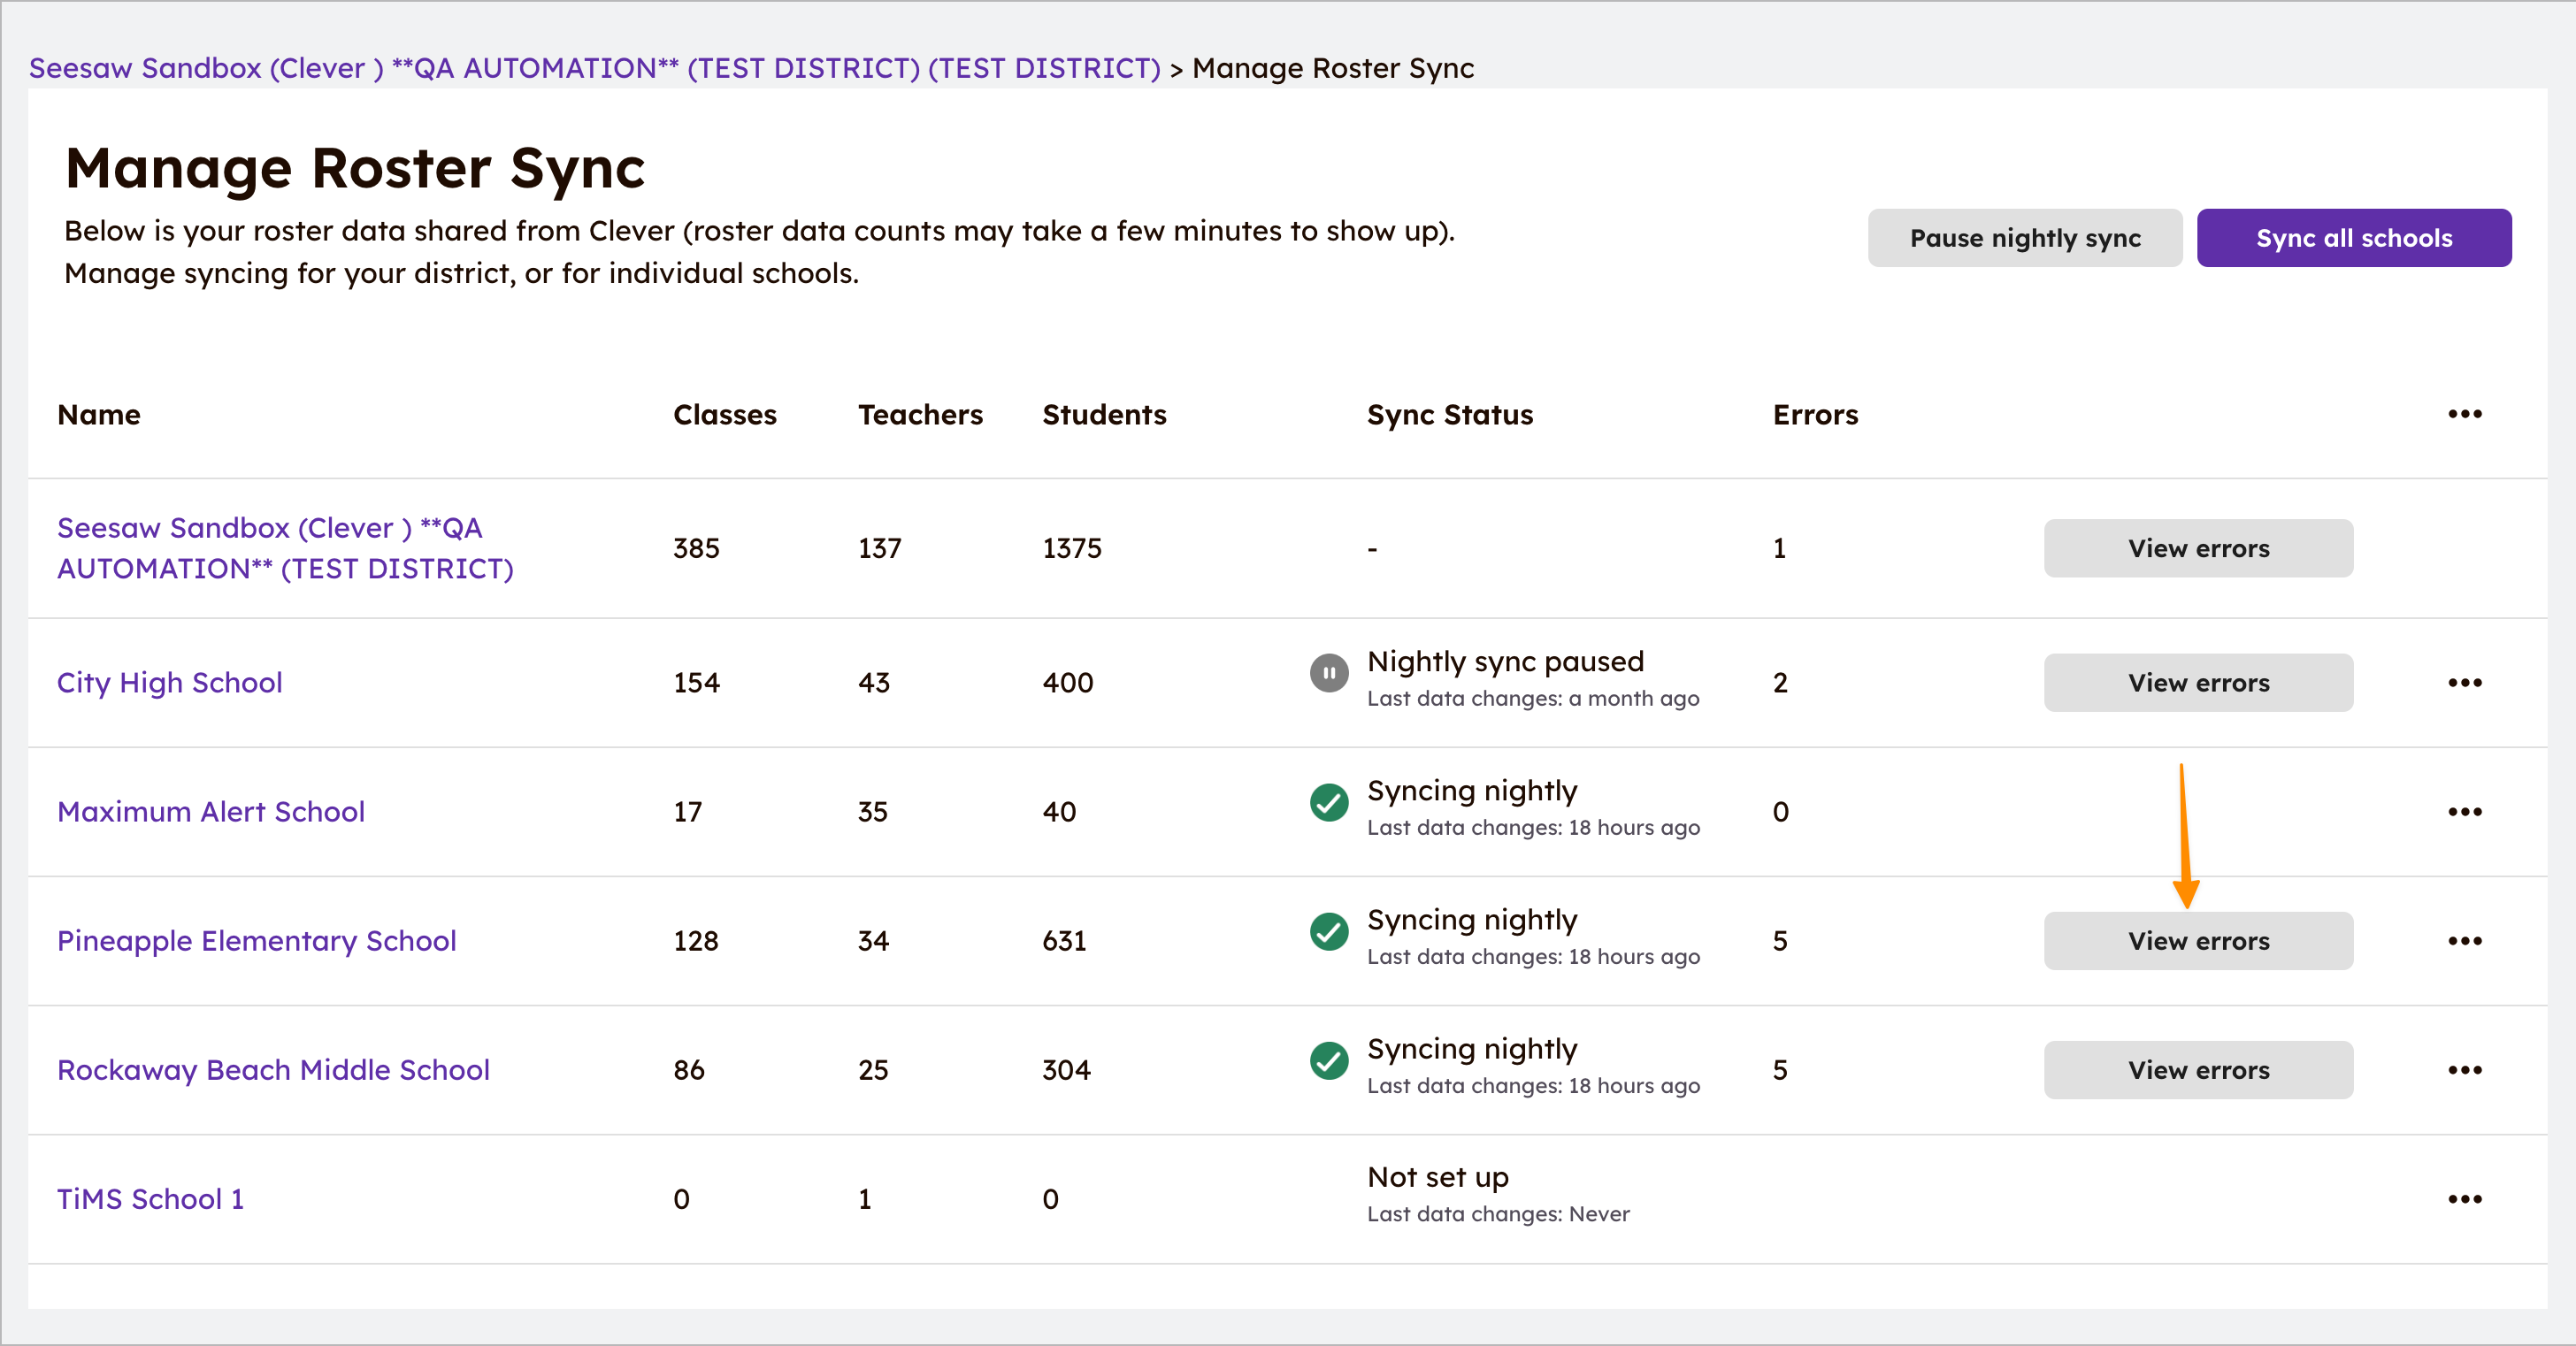
Task: Open the TiMS School 1 link
Action: click(150, 1200)
